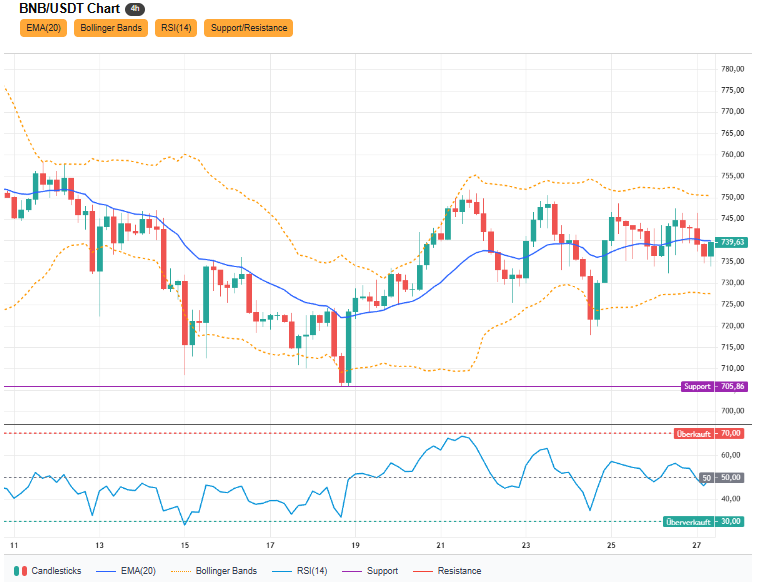Toggle the EMA(20) indicator button
The height and width of the screenshot is (582, 757).
pos(43,28)
